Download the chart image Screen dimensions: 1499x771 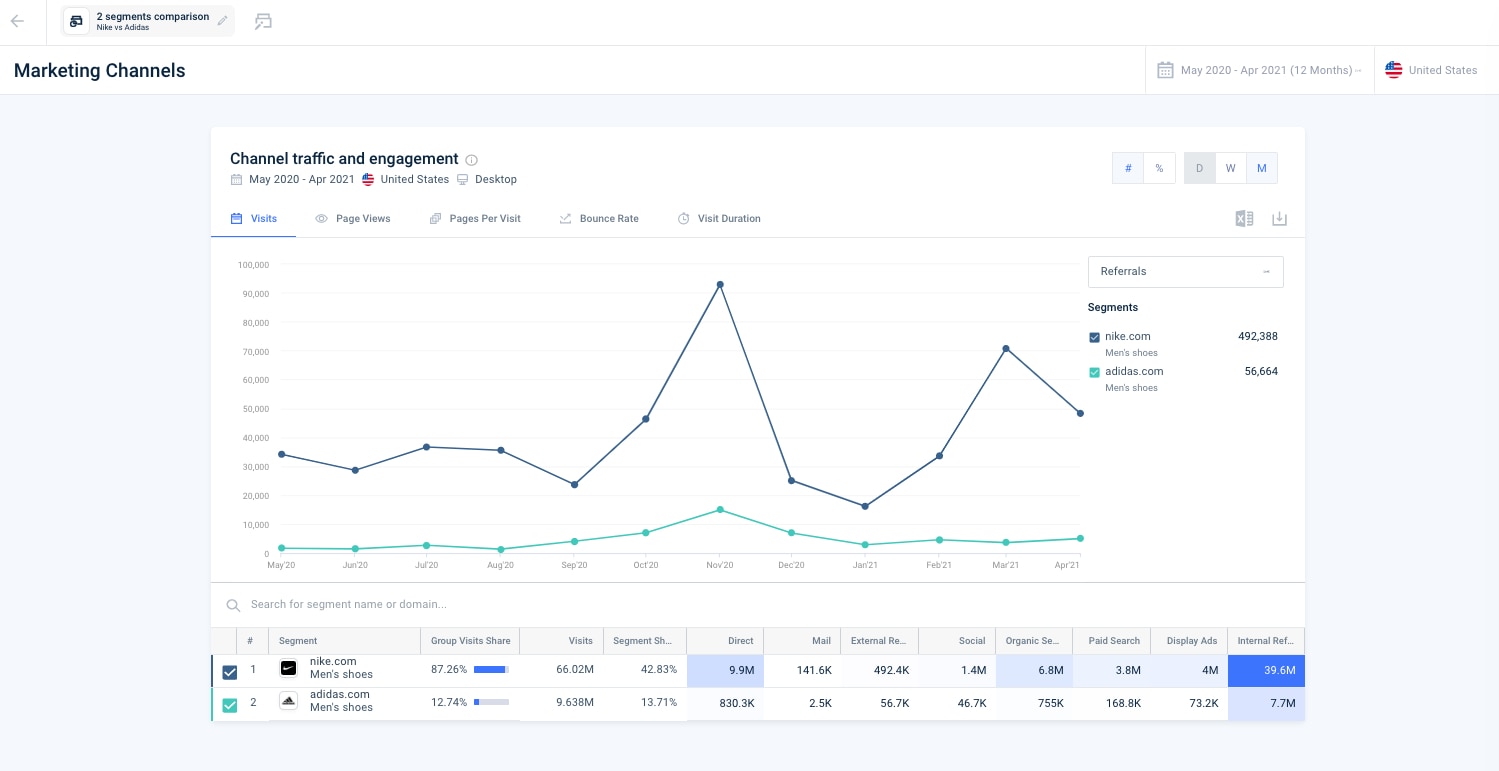click(x=1279, y=219)
